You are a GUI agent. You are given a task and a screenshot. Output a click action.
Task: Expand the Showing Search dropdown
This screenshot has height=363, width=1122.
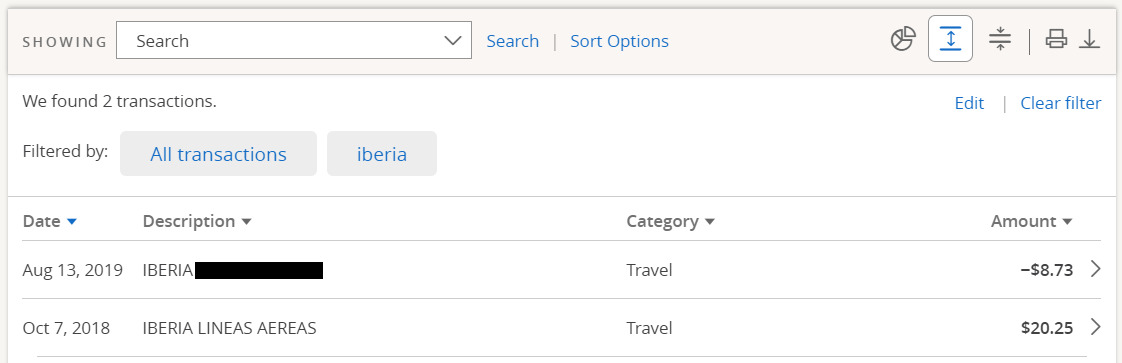[293, 40]
